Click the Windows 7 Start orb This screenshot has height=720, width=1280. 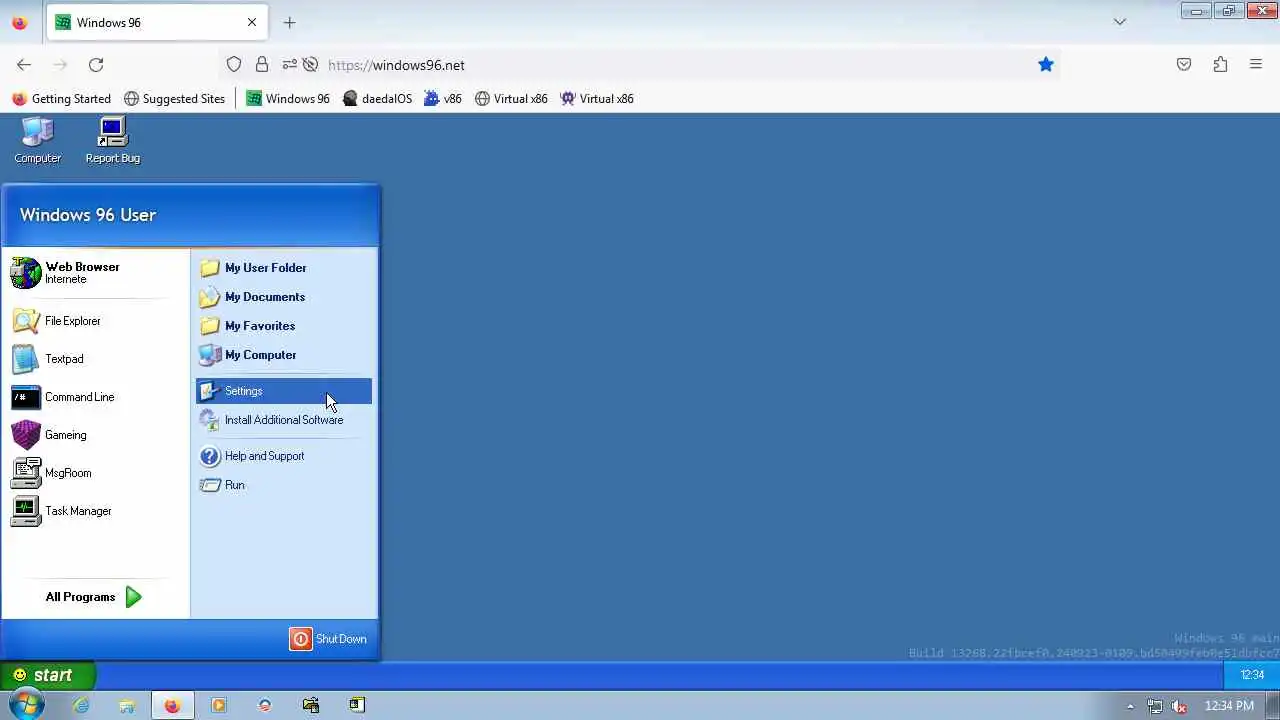25,705
